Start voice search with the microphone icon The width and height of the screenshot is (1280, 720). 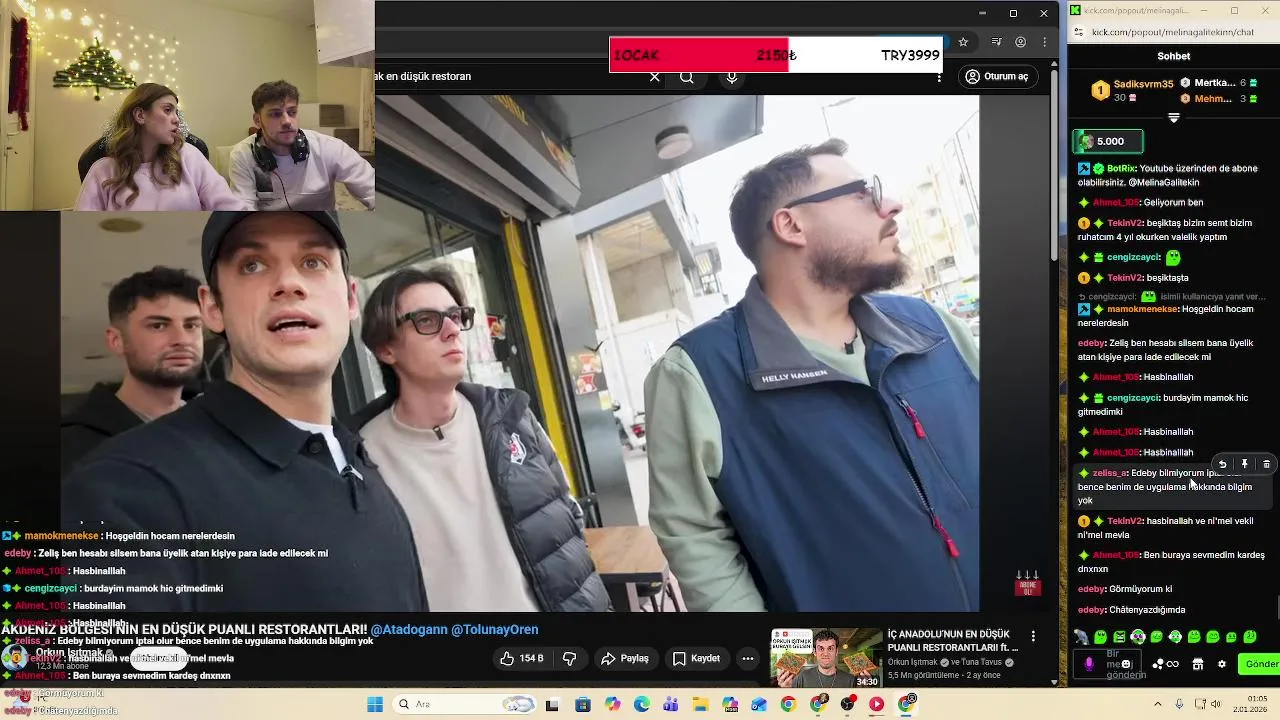coord(732,77)
